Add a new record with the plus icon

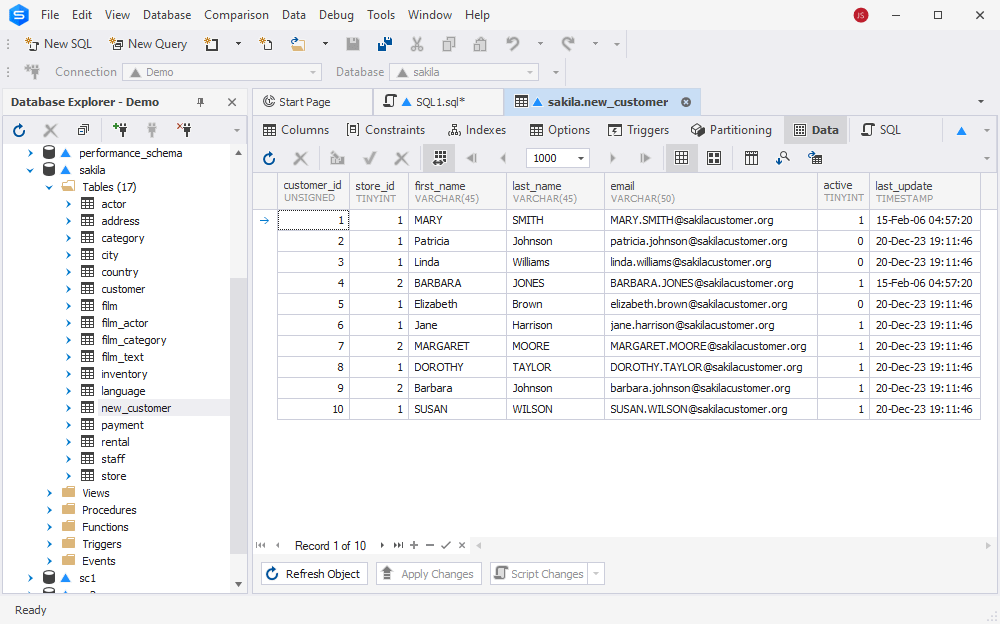click(x=414, y=545)
